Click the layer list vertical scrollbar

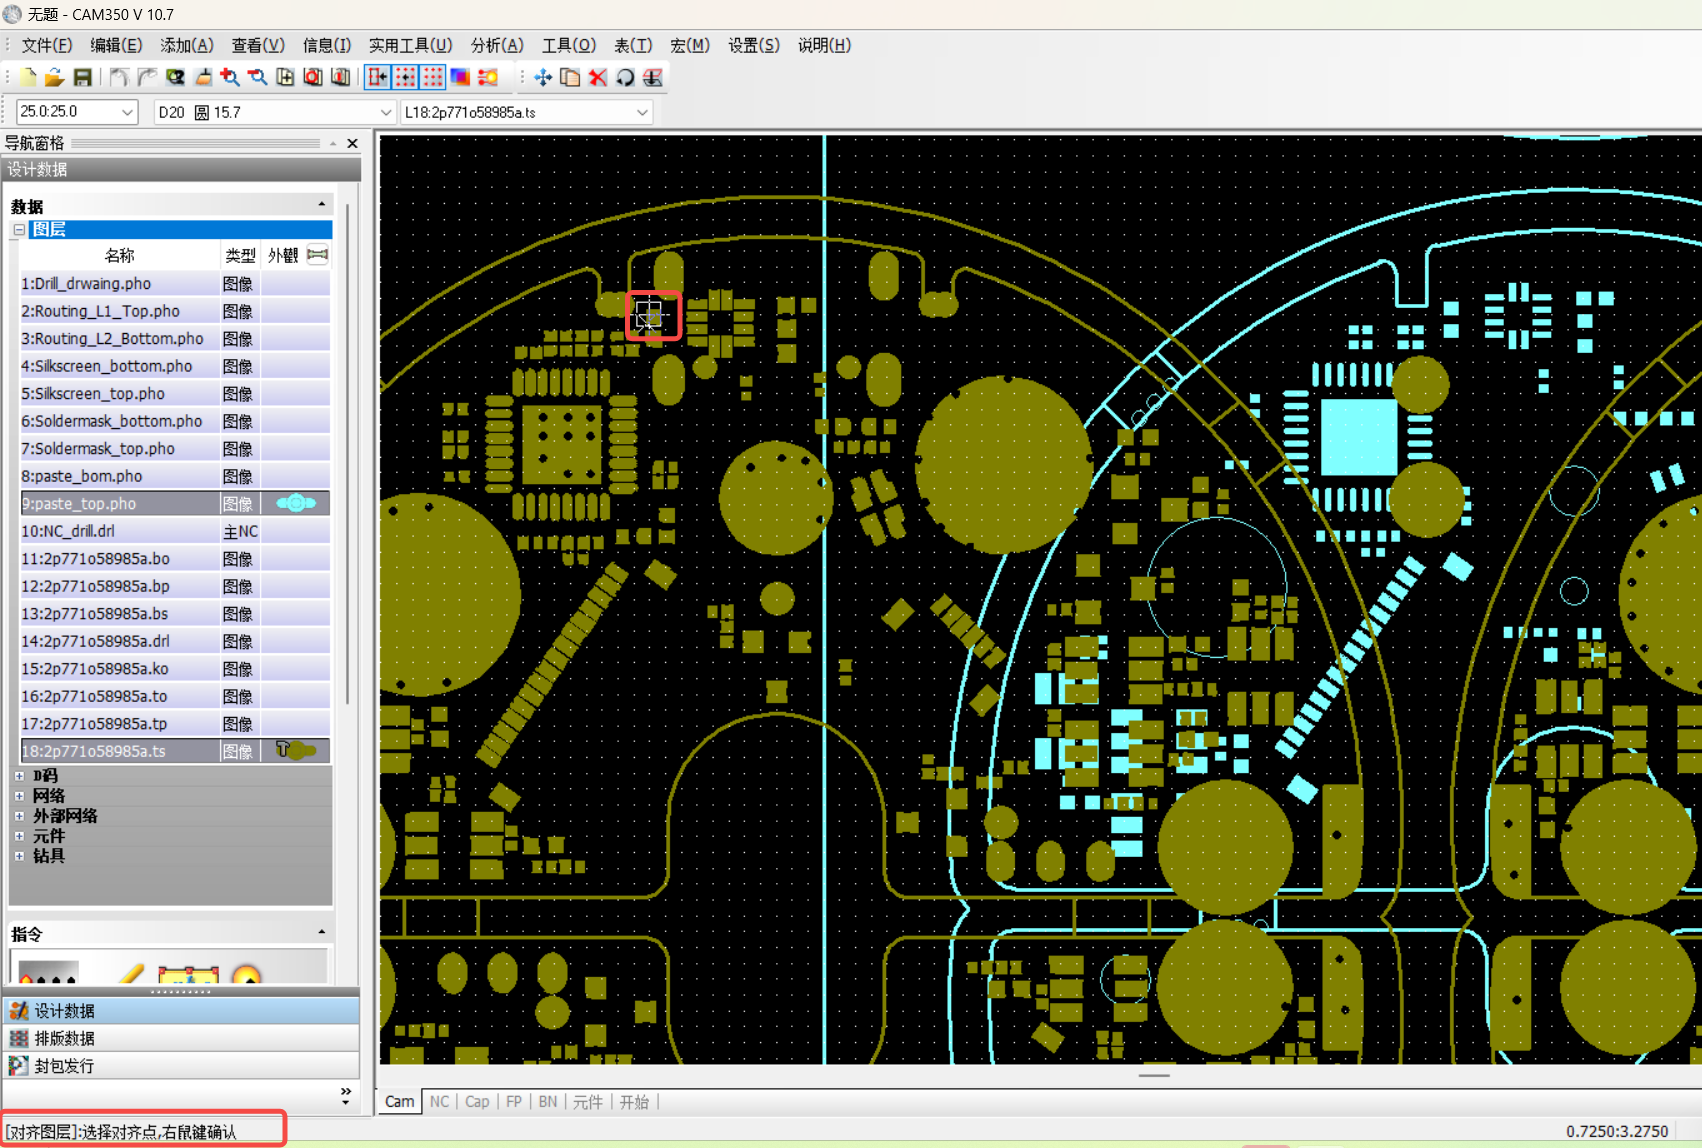coord(347,455)
